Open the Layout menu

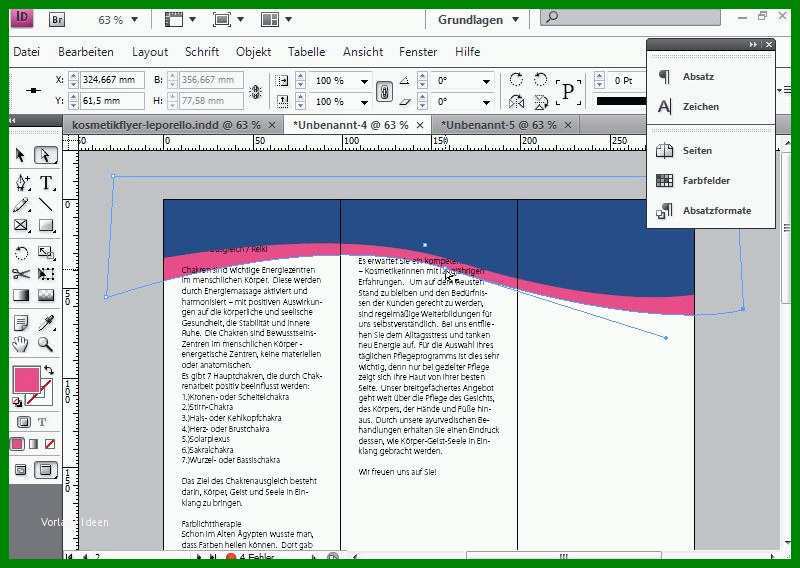(150, 52)
